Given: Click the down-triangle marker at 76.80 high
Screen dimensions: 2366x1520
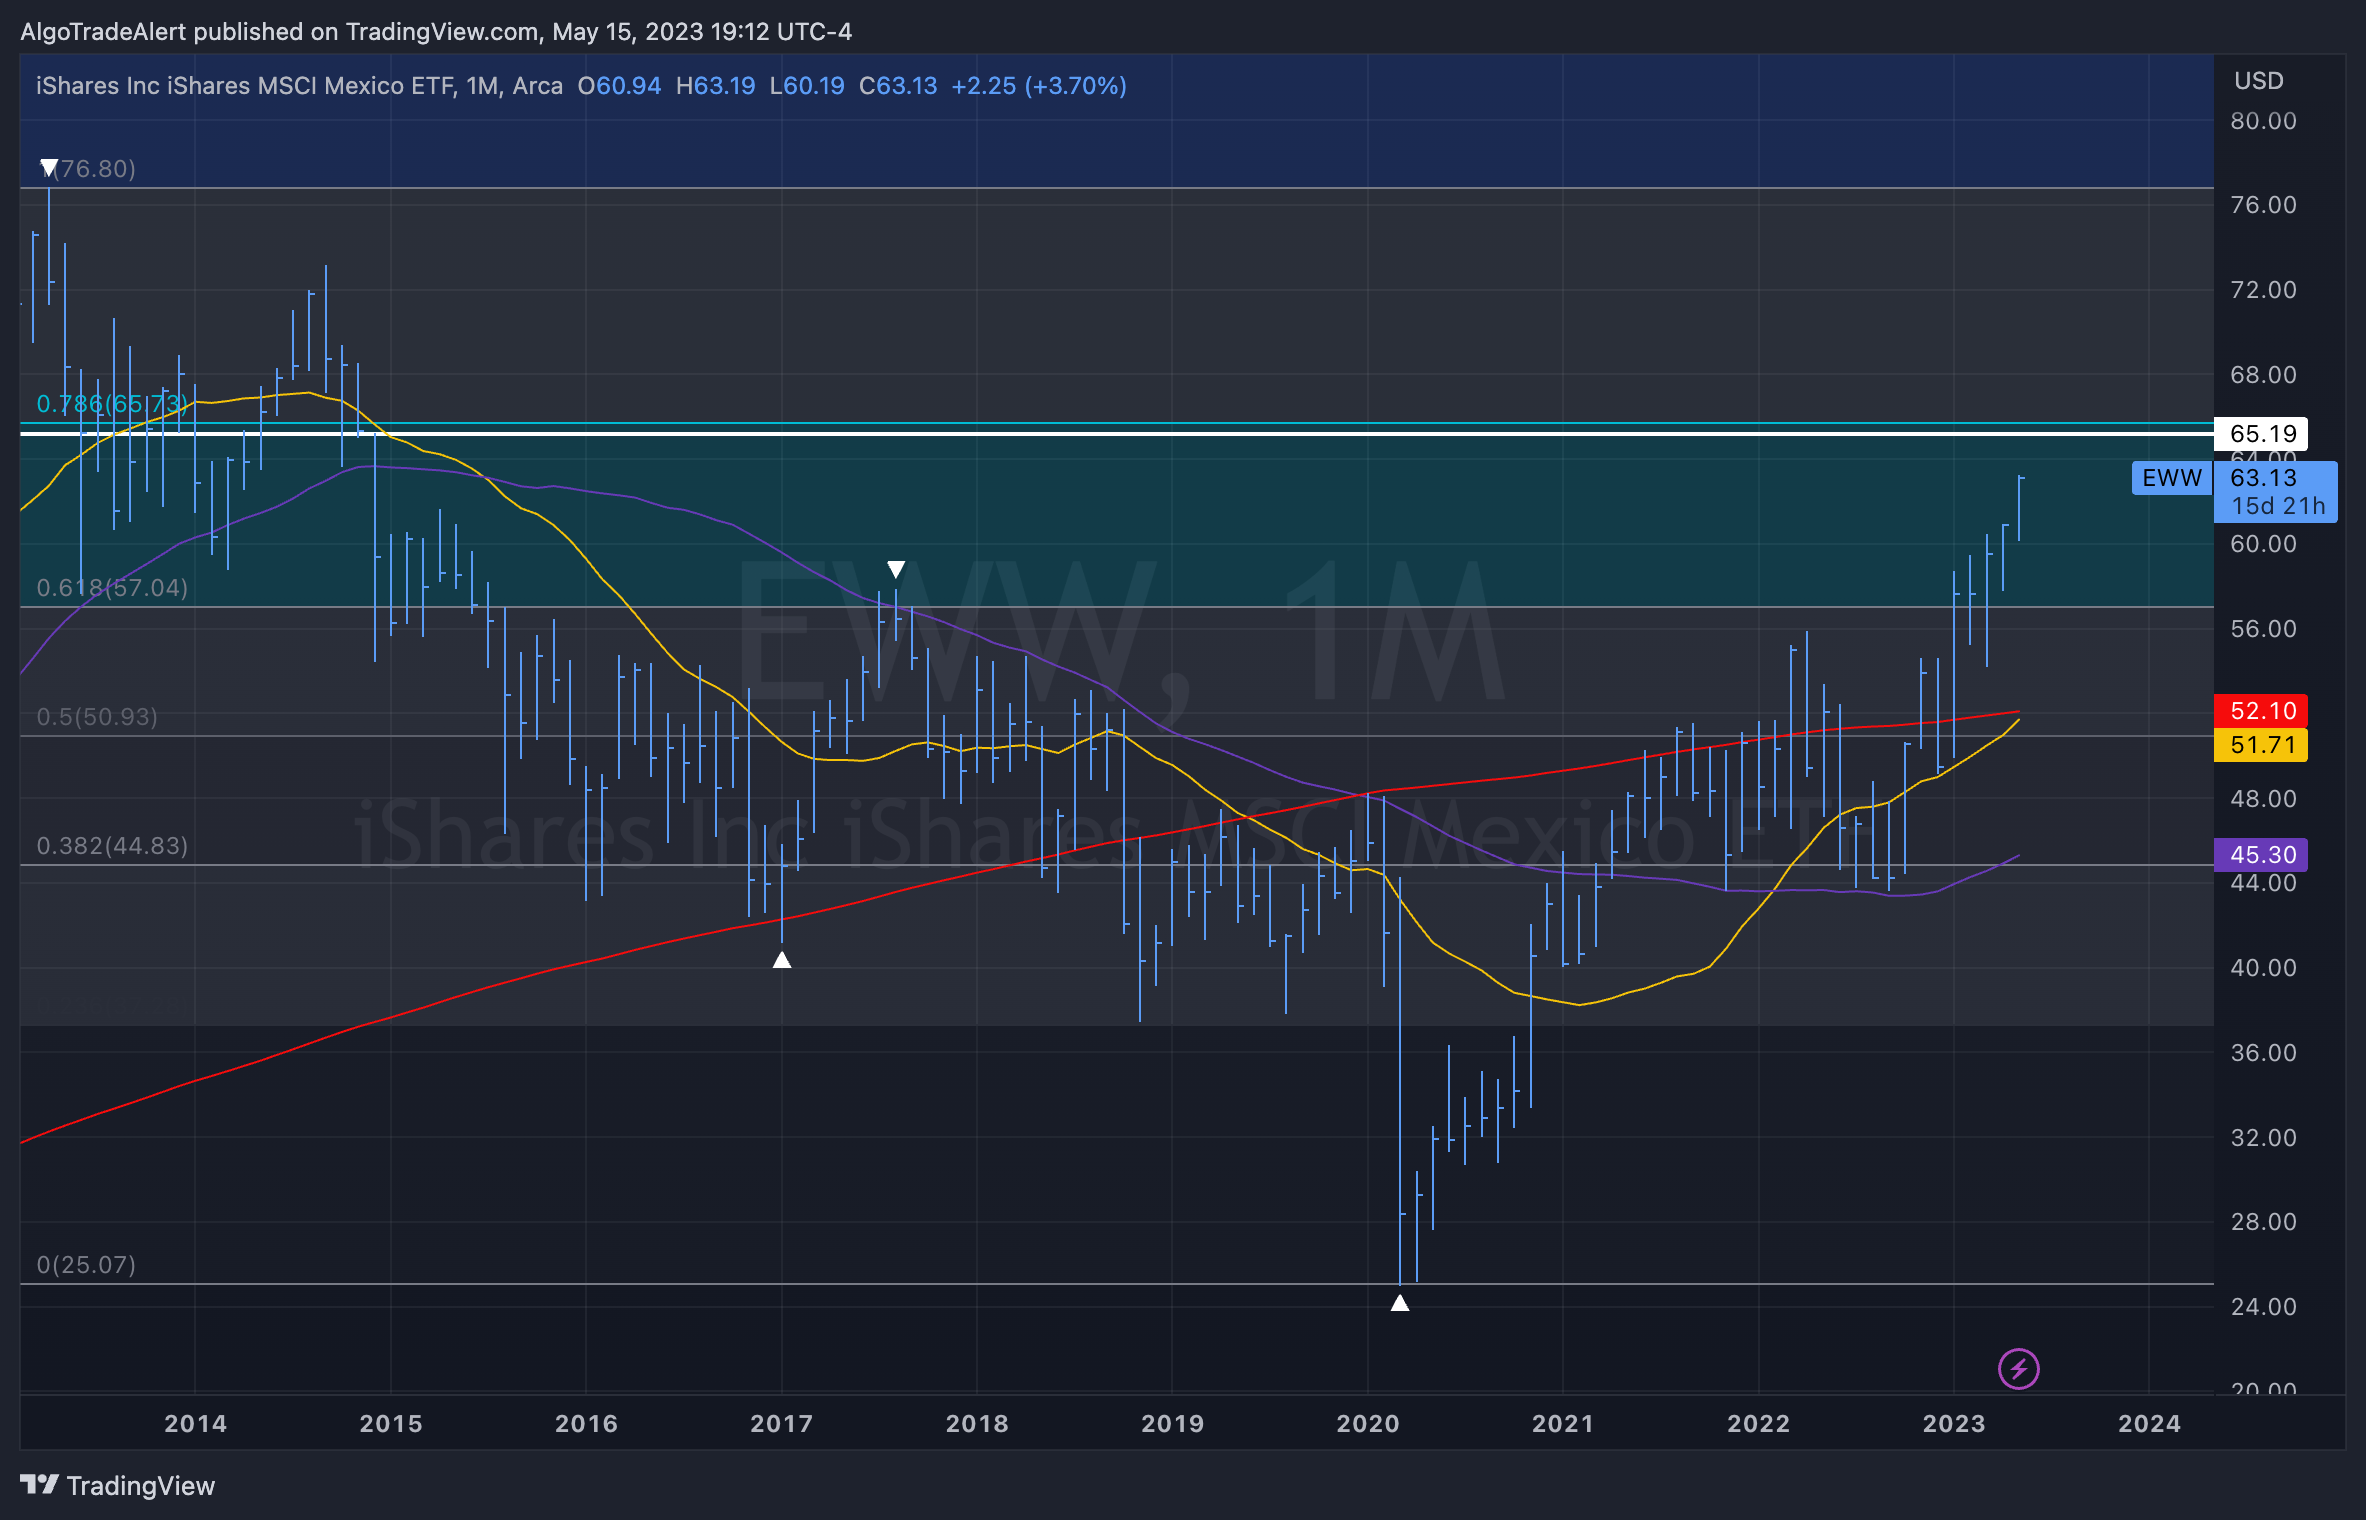Looking at the screenshot, I should tap(48, 167).
